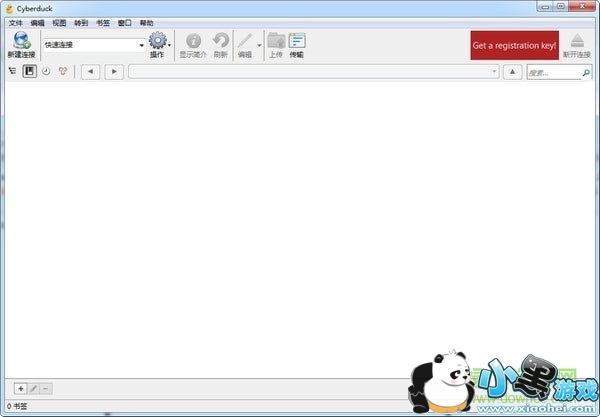Open the Transfers (传输) window icon
This screenshot has height=417, width=600.
click(x=297, y=41)
